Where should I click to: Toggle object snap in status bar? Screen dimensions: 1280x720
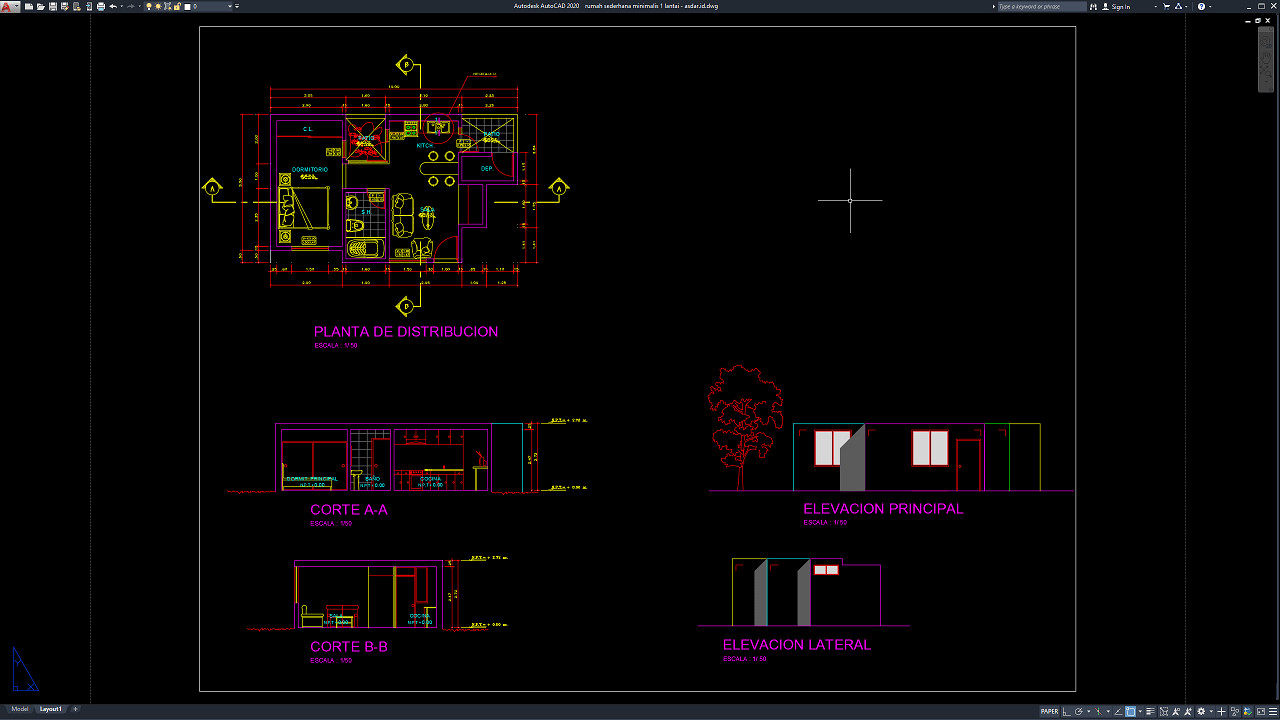coord(1130,712)
